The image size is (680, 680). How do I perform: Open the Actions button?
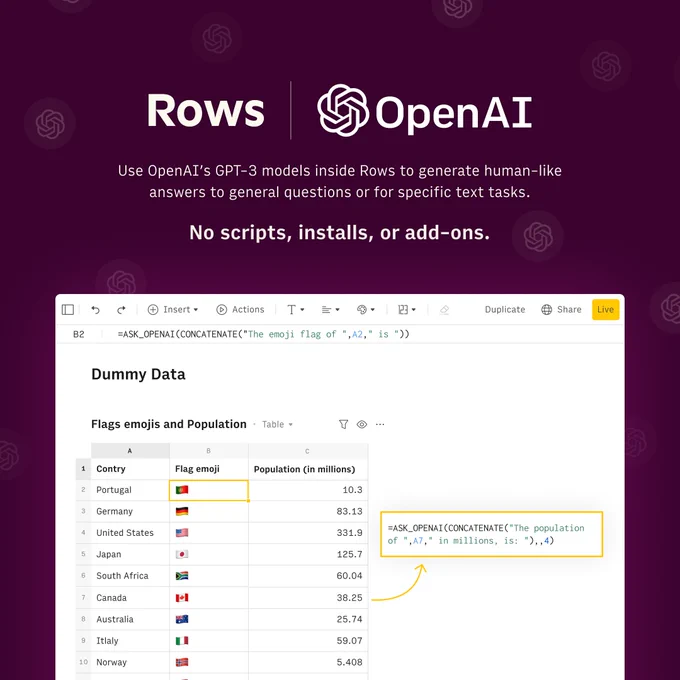pos(240,310)
